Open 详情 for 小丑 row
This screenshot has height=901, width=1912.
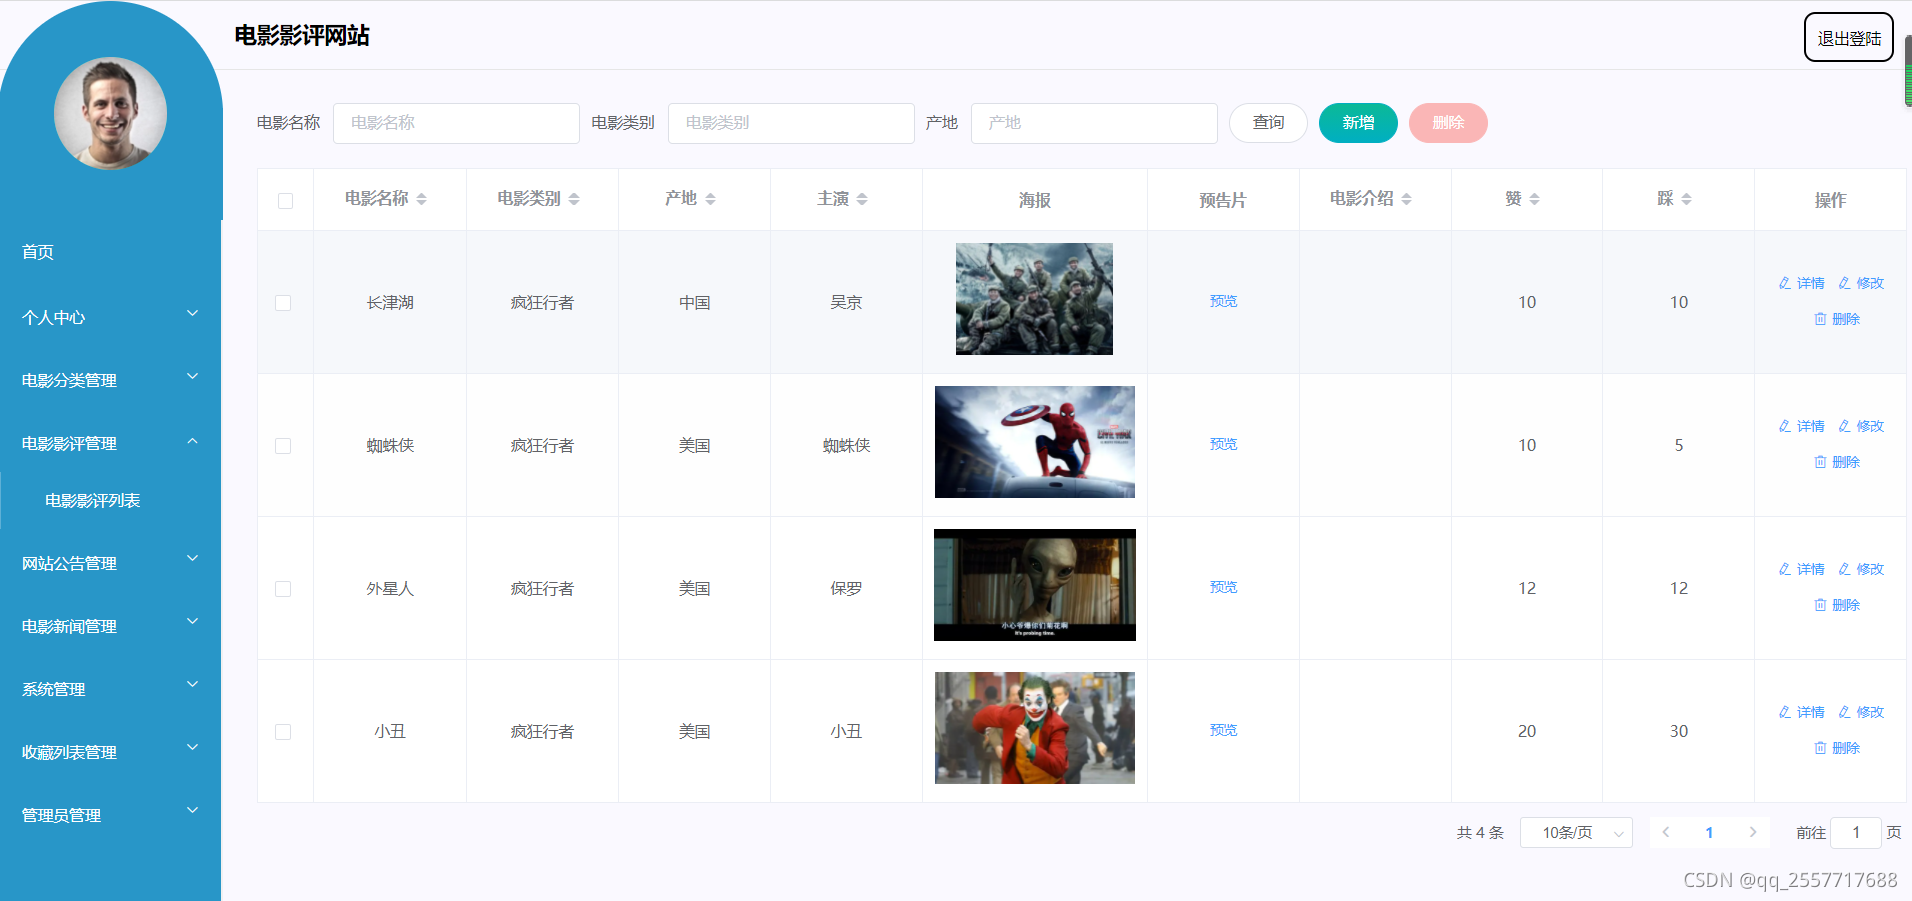(x=1801, y=712)
